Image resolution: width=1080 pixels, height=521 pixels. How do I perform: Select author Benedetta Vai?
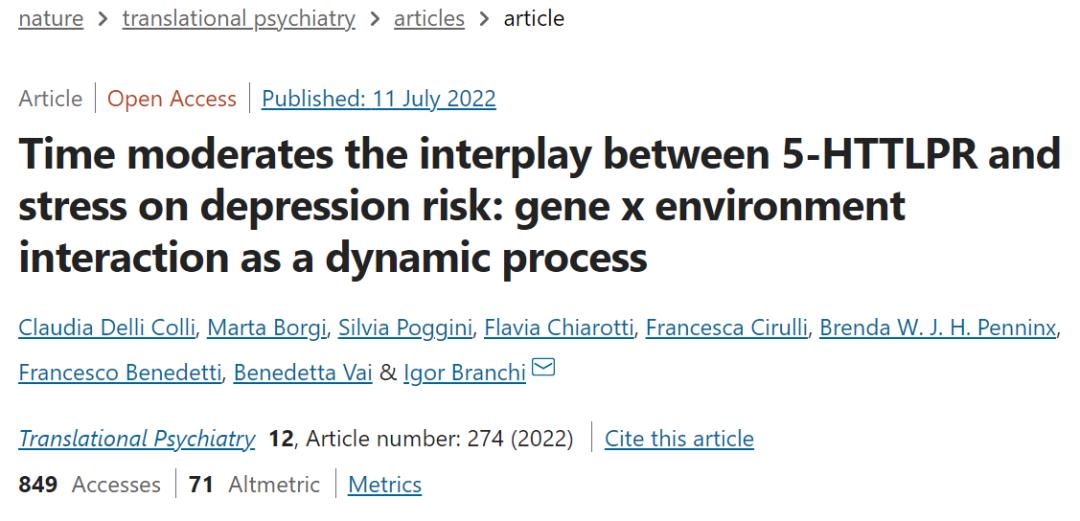click(303, 373)
